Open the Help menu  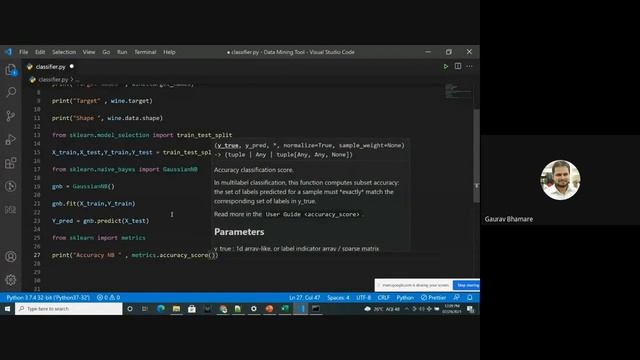pos(169,52)
